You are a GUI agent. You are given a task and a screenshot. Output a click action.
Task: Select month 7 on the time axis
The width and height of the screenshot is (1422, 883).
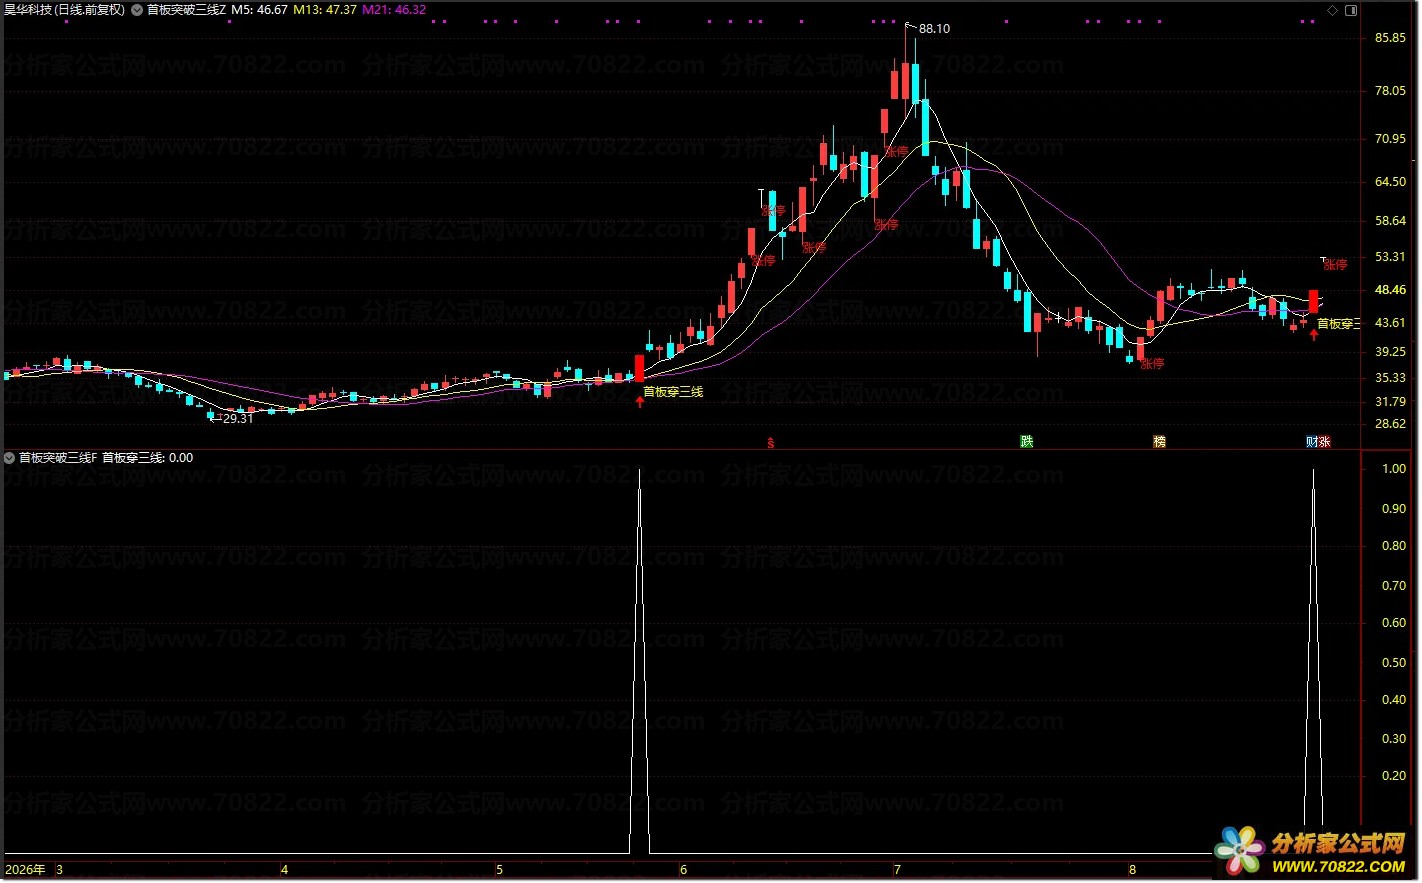[897, 870]
